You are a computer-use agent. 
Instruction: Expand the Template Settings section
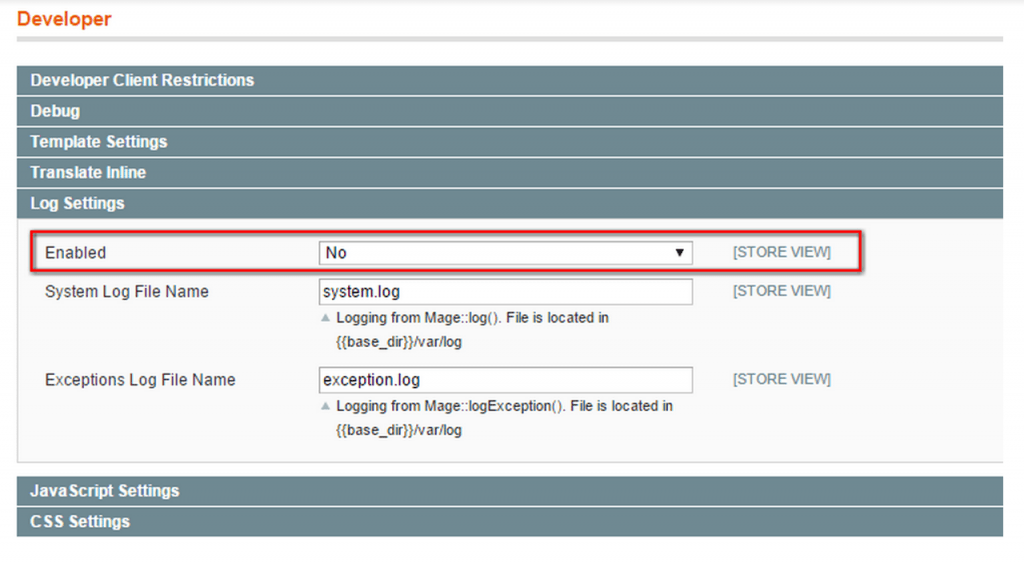pos(509,142)
